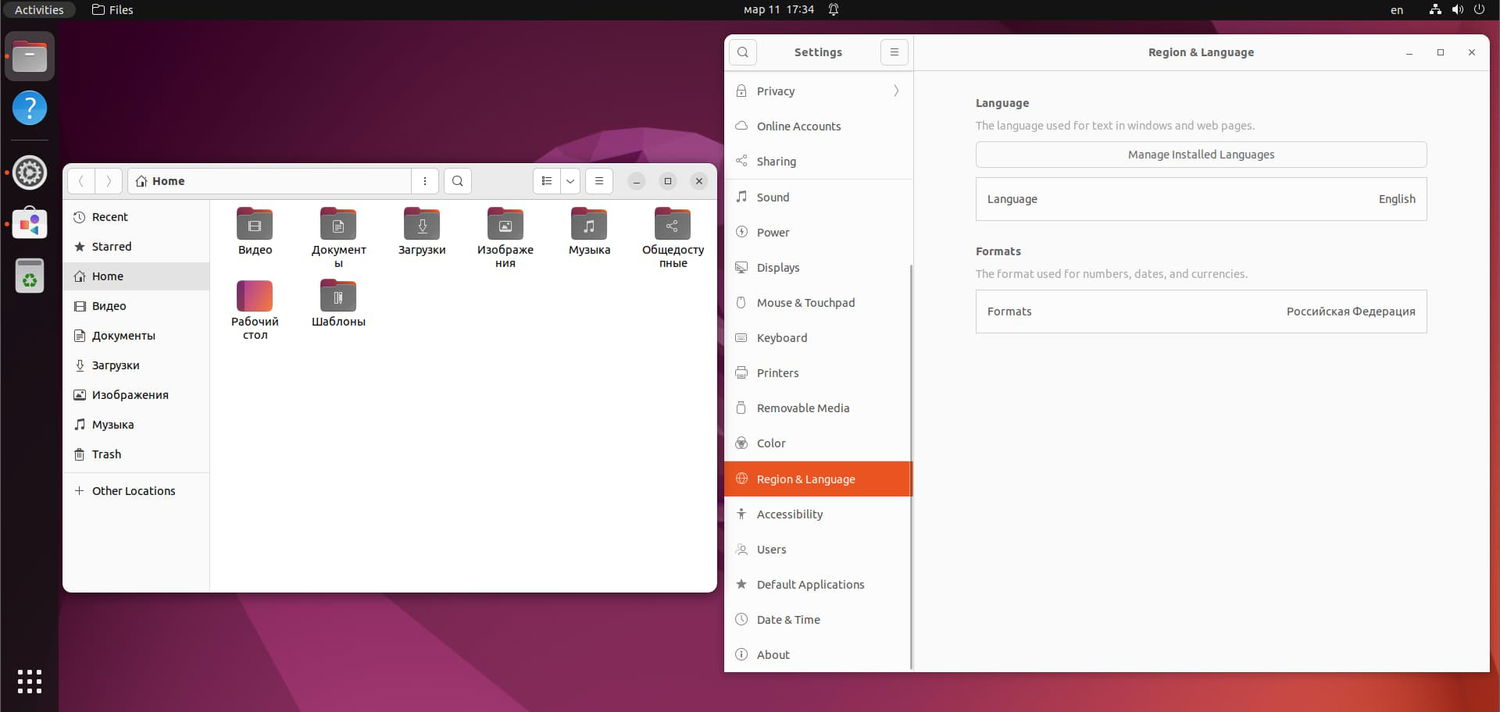Select Видео in Files sidebar

pyautogui.click(x=136, y=306)
